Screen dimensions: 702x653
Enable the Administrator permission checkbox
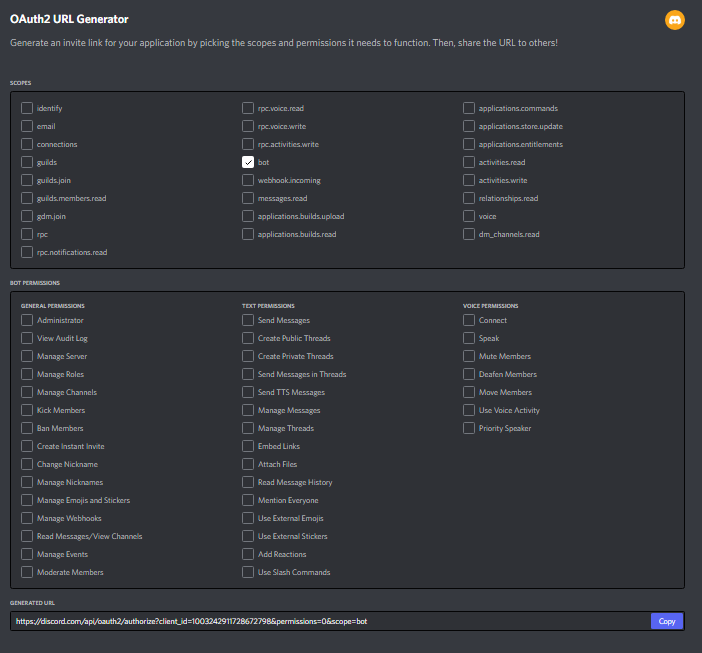click(27, 320)
